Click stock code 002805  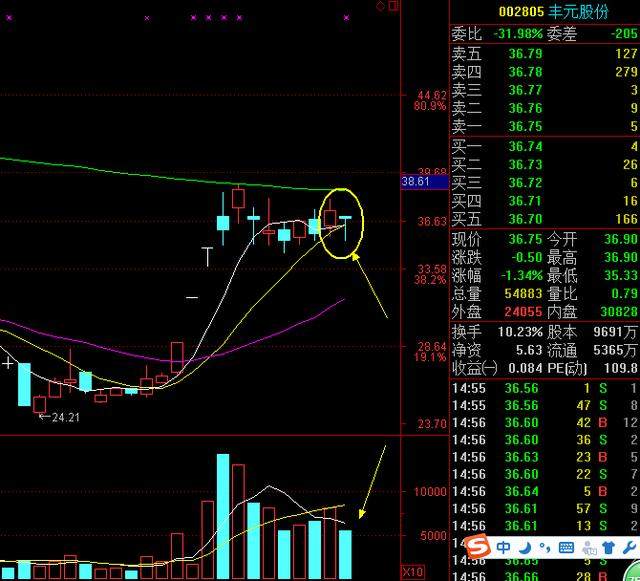coord(521,11)
